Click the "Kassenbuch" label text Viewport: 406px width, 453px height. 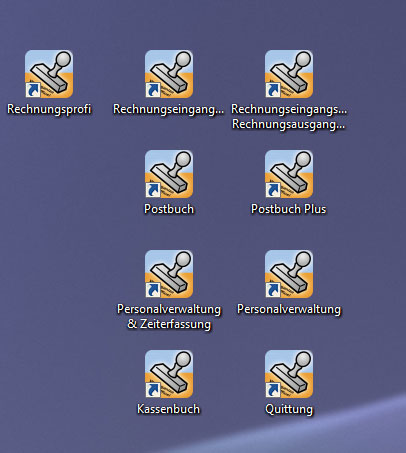169,409
